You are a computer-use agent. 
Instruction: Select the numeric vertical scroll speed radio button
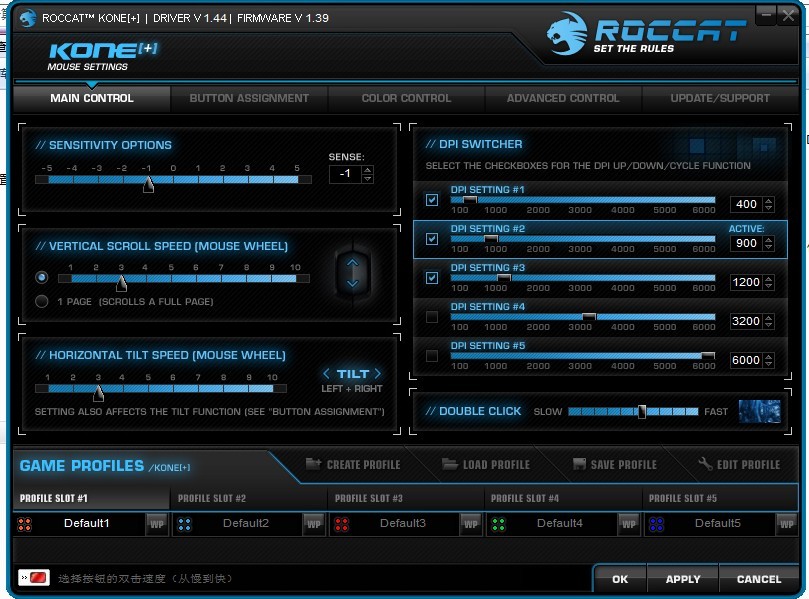coord(42,278)
